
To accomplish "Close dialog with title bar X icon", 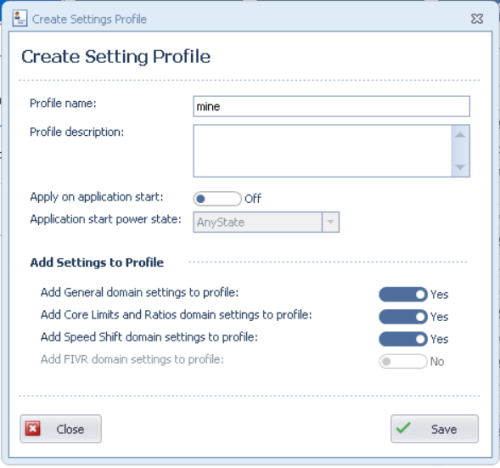I will [477, 19].
